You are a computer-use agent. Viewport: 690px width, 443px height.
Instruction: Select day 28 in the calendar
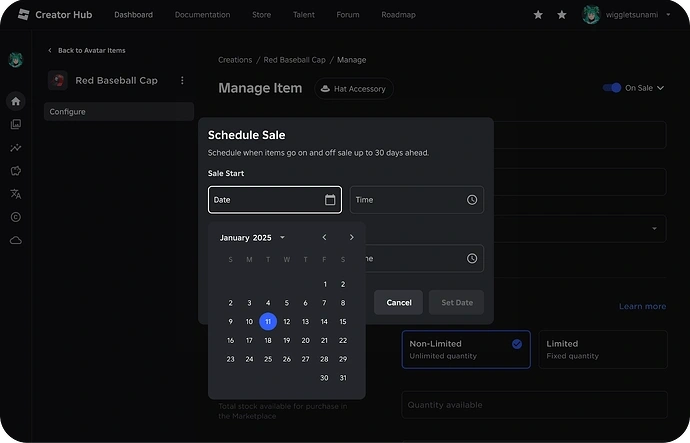point(324,359)
